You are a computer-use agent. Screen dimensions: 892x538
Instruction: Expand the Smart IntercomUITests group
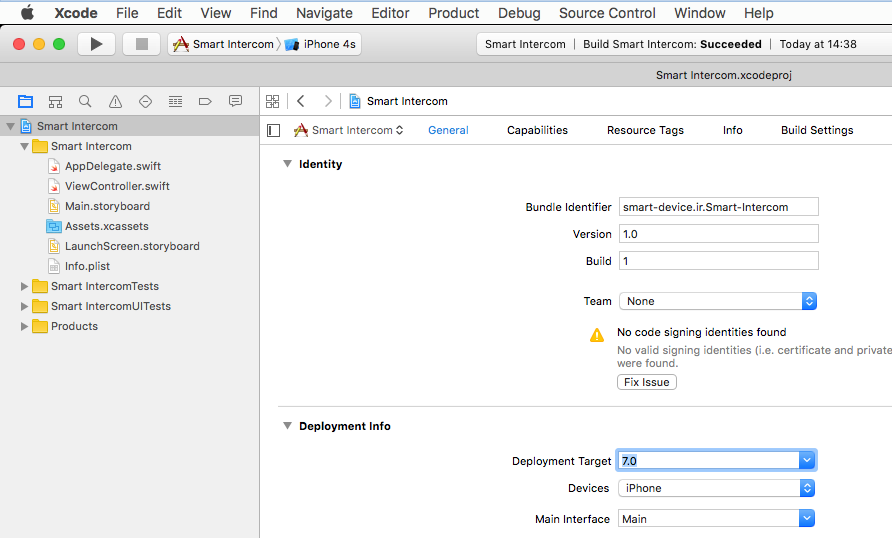click(24, 306)
